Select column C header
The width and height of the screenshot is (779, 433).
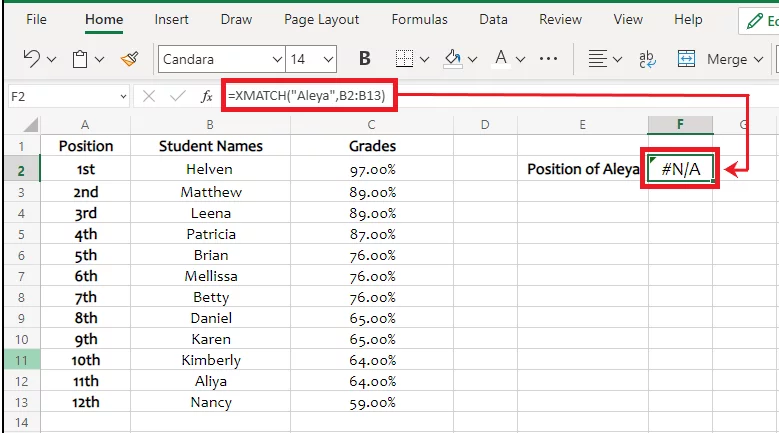pos(372,125)
